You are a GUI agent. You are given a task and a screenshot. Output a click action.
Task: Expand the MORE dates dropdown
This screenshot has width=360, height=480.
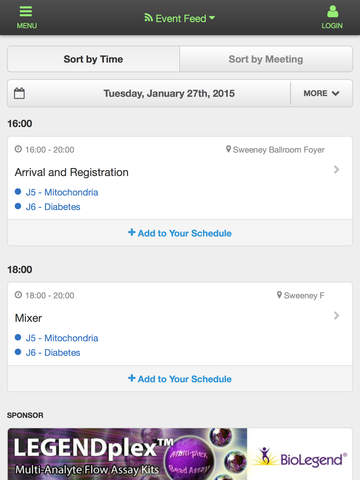click(x=321, y=93)
